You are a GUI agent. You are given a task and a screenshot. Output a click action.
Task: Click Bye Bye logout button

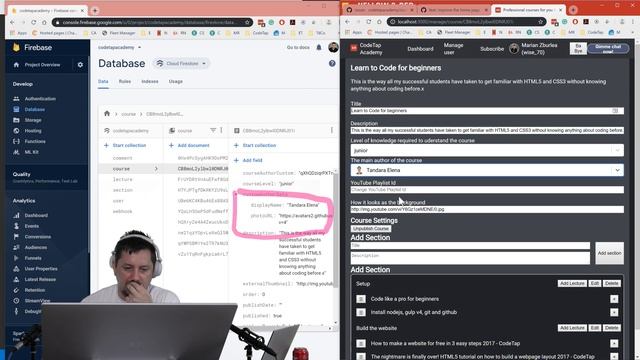(x=578, y=49)
